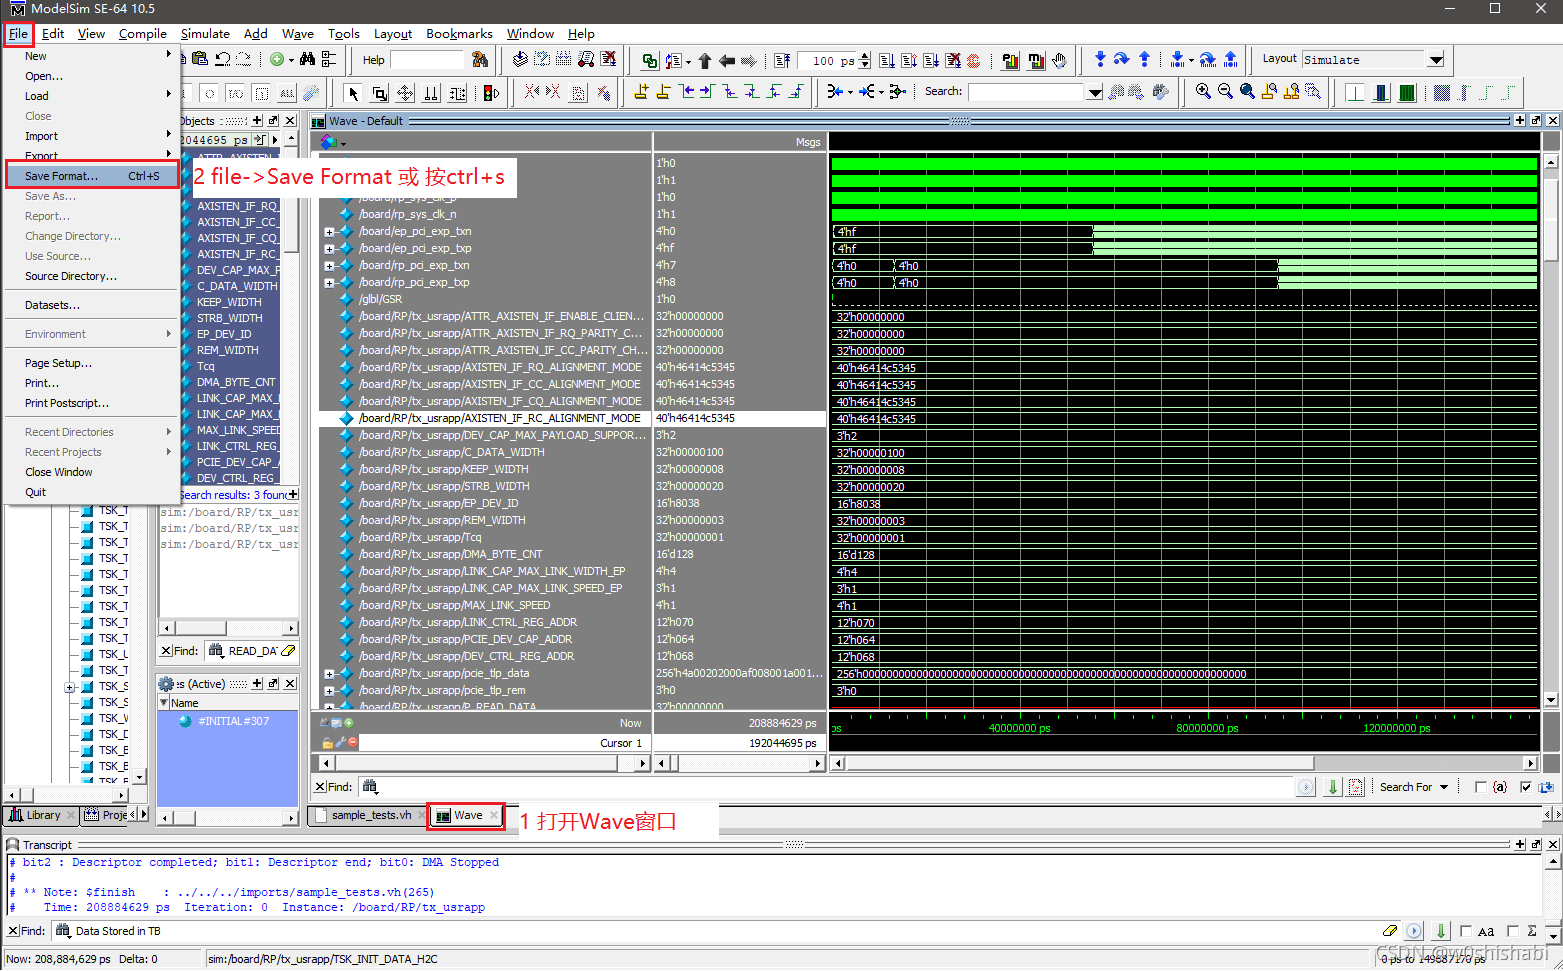
Task: Click the Select Mode arrow cursor icon
Action: [x=352, y=93]
